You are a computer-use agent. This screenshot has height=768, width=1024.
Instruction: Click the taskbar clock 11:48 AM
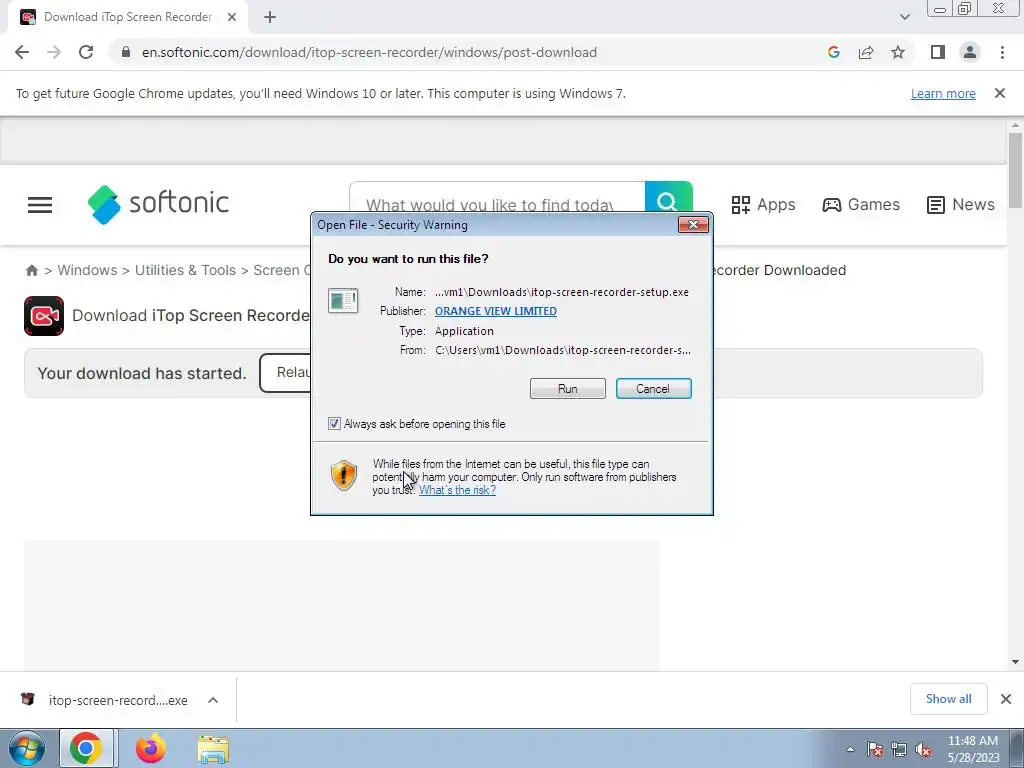(x=972, y=749)
